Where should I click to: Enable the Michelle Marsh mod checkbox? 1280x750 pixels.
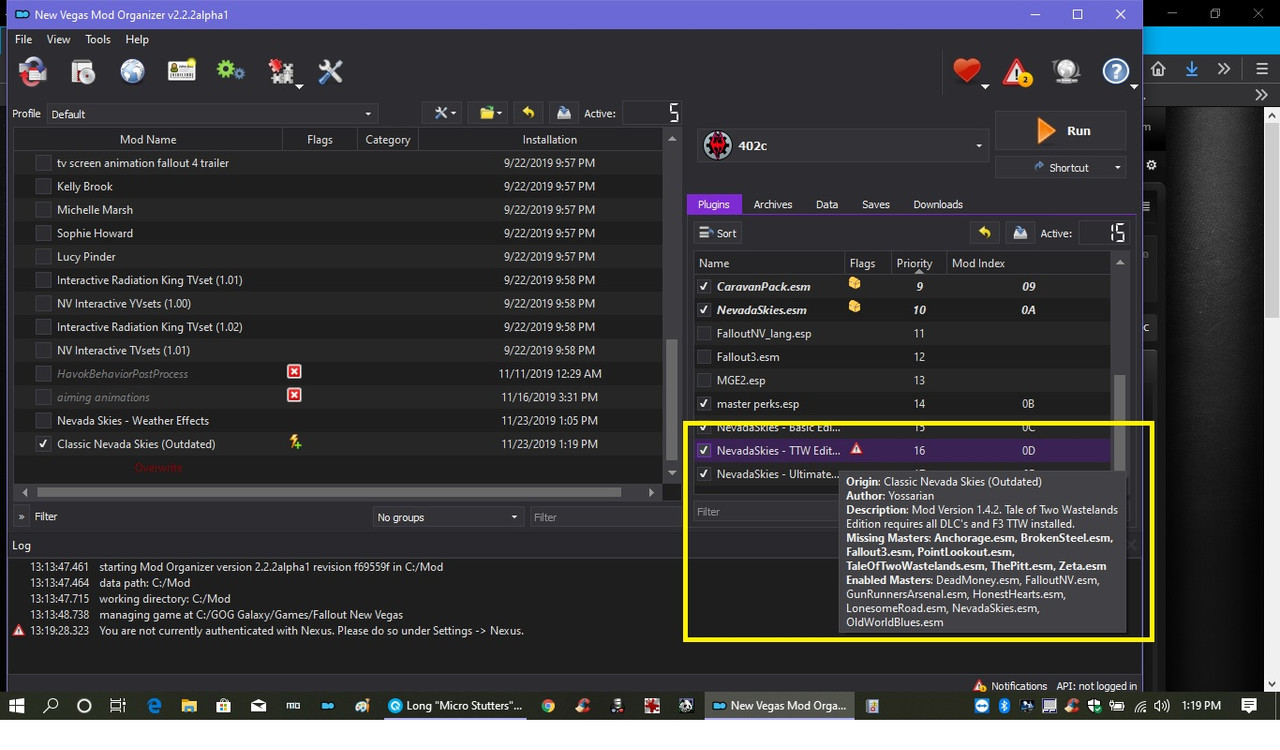(x=43, y=209)
